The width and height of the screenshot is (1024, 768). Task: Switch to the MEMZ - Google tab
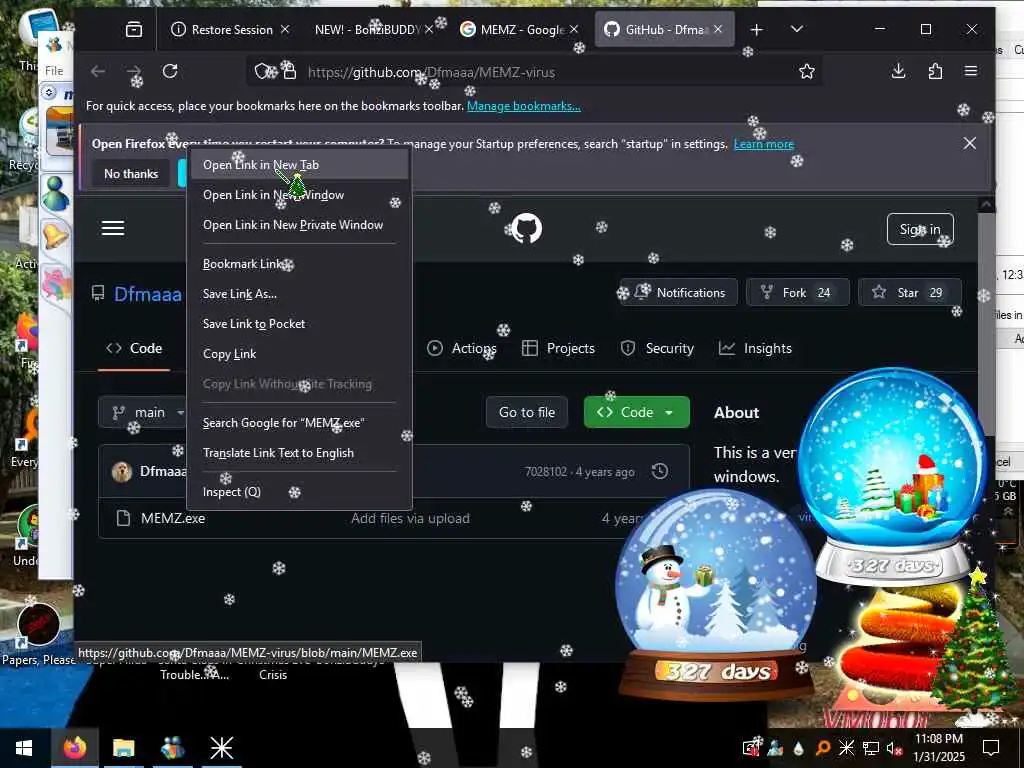point(513,29)
